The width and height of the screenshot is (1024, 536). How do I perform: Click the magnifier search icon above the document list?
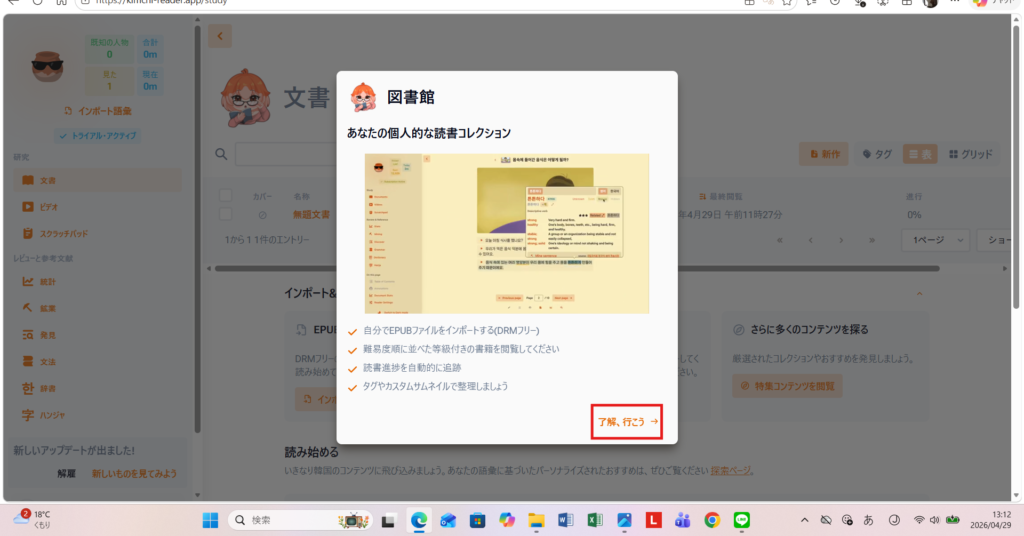pos(221,154)
